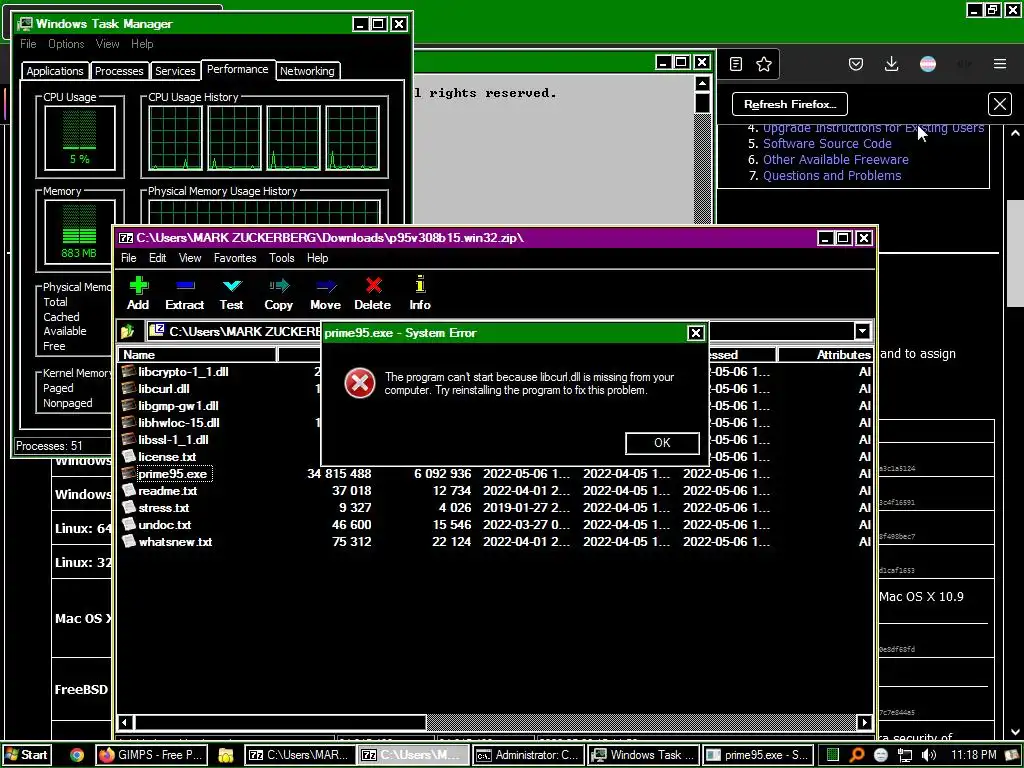Open the 7-Zip address bar dropdown arrow
Image resolution: width=1024 pixels, height=768 pixels.
pos(862,331)
